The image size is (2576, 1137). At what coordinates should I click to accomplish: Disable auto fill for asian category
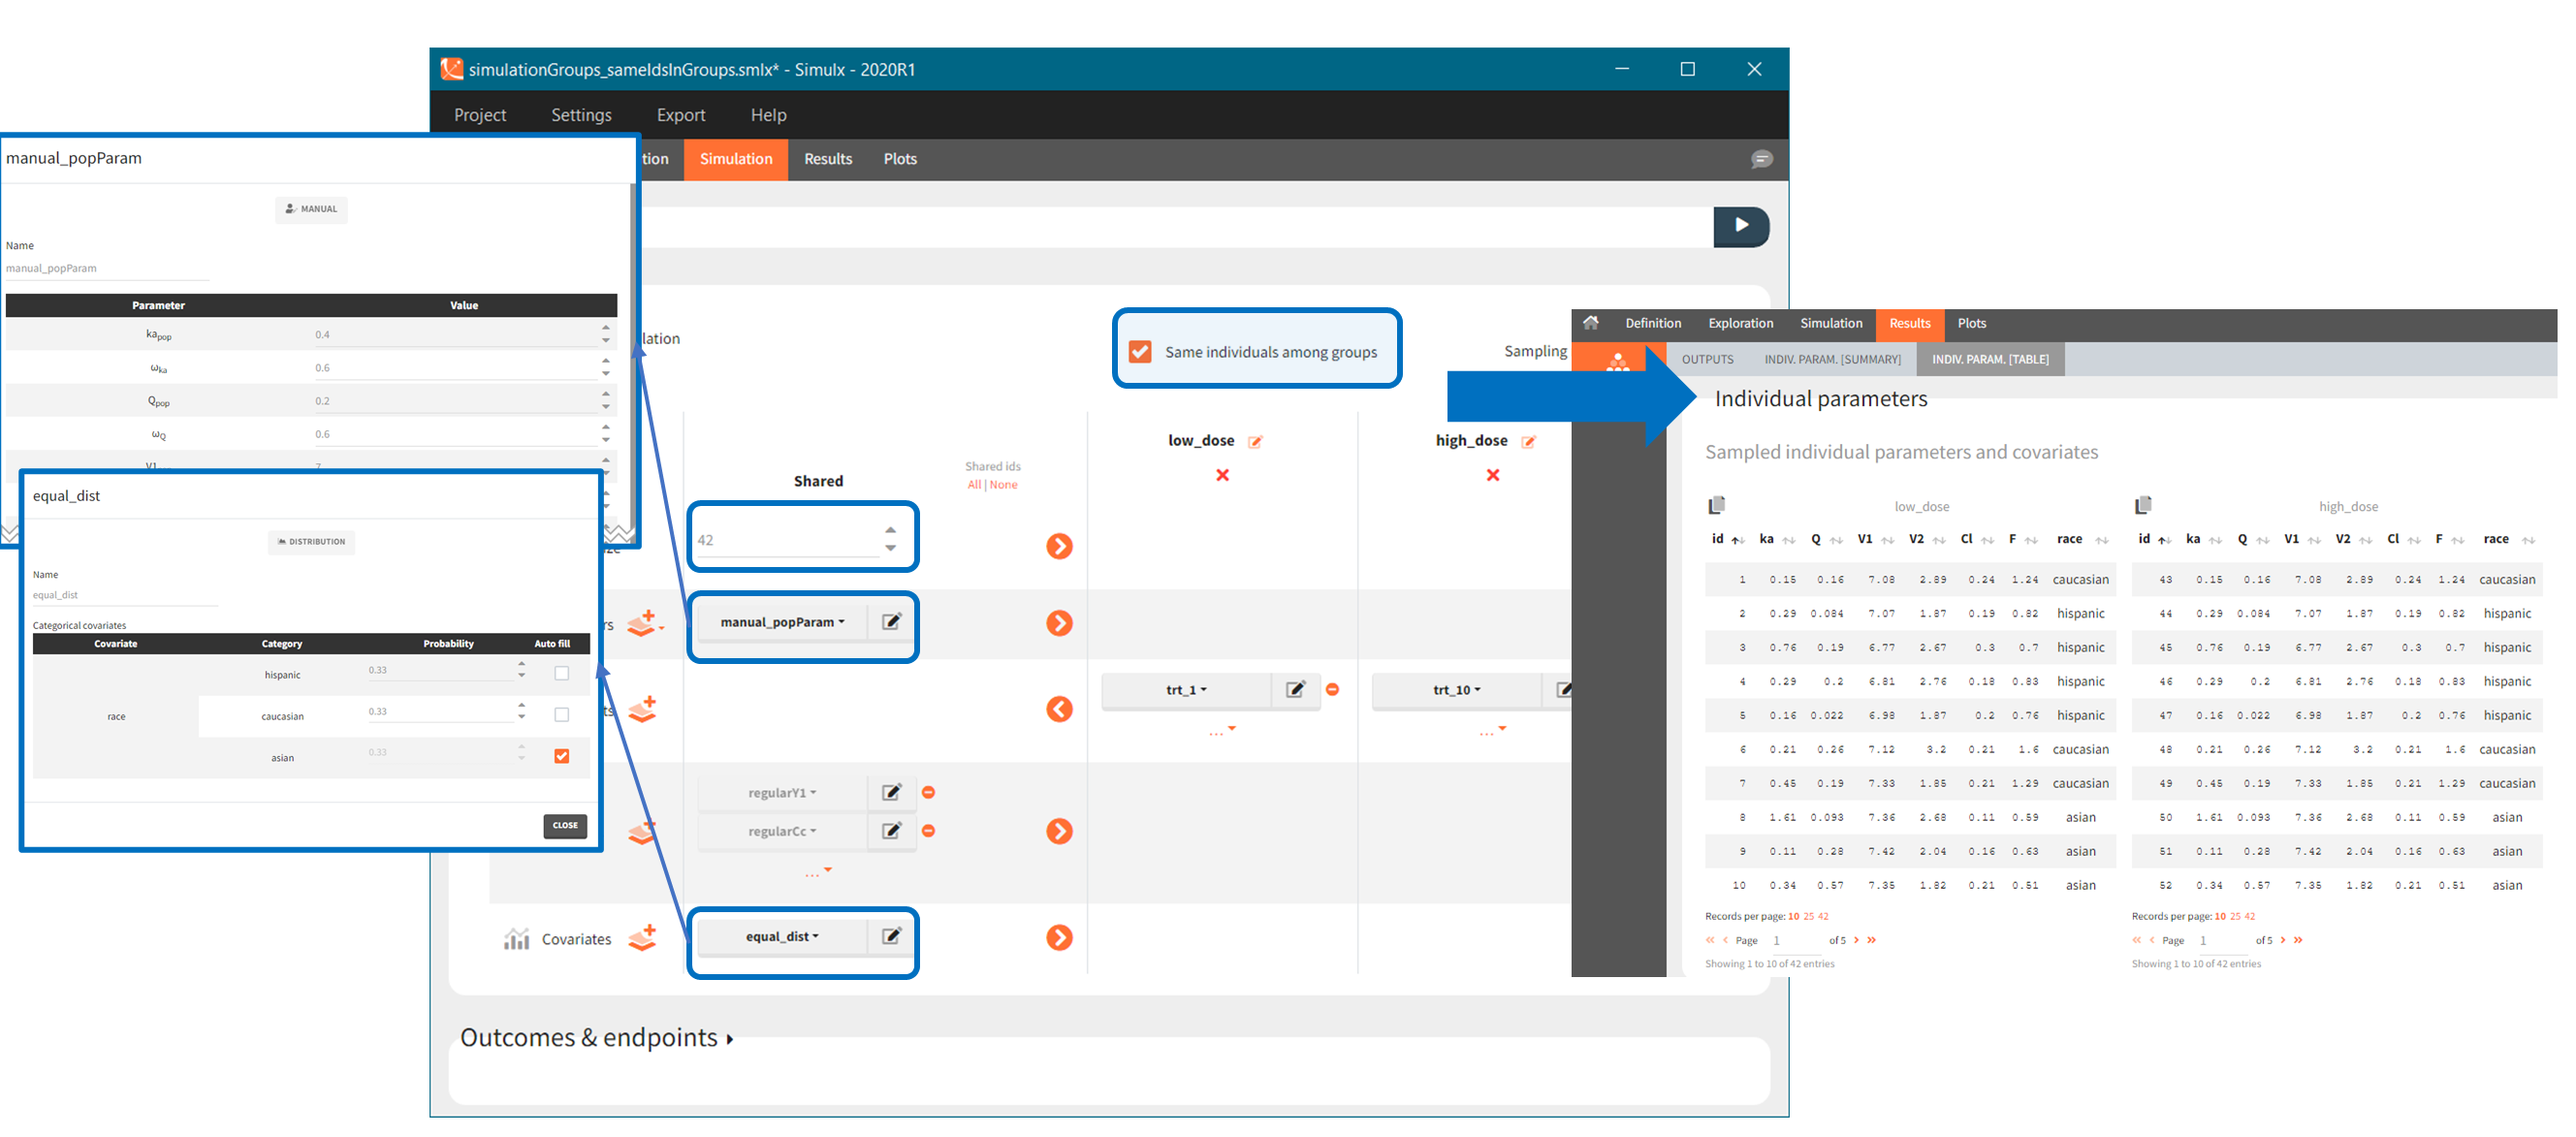click(x=562, y=756)
